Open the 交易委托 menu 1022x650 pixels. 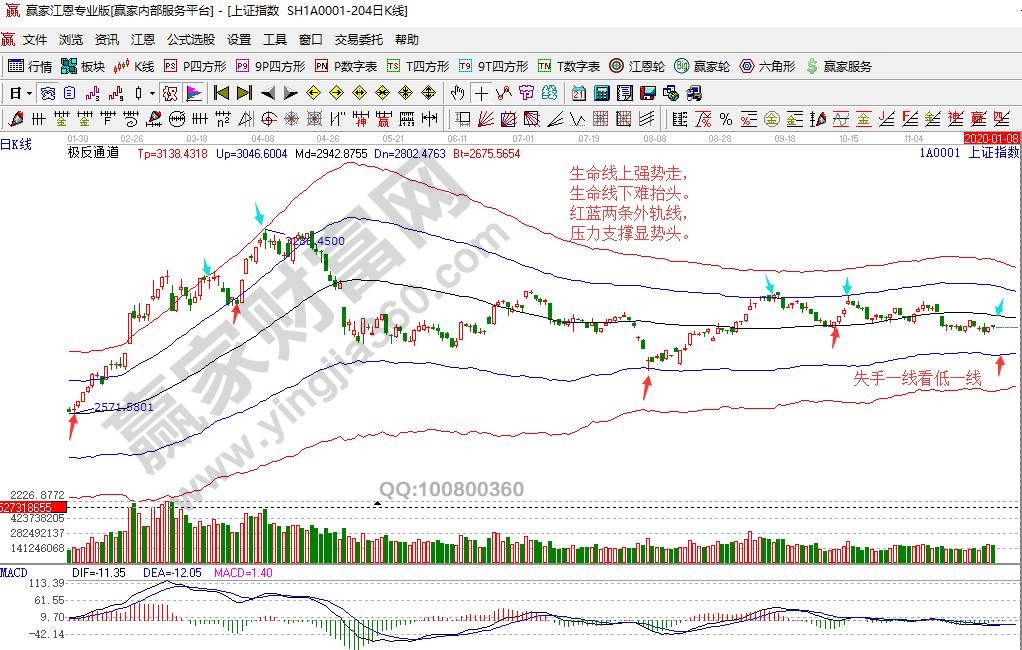358,40
